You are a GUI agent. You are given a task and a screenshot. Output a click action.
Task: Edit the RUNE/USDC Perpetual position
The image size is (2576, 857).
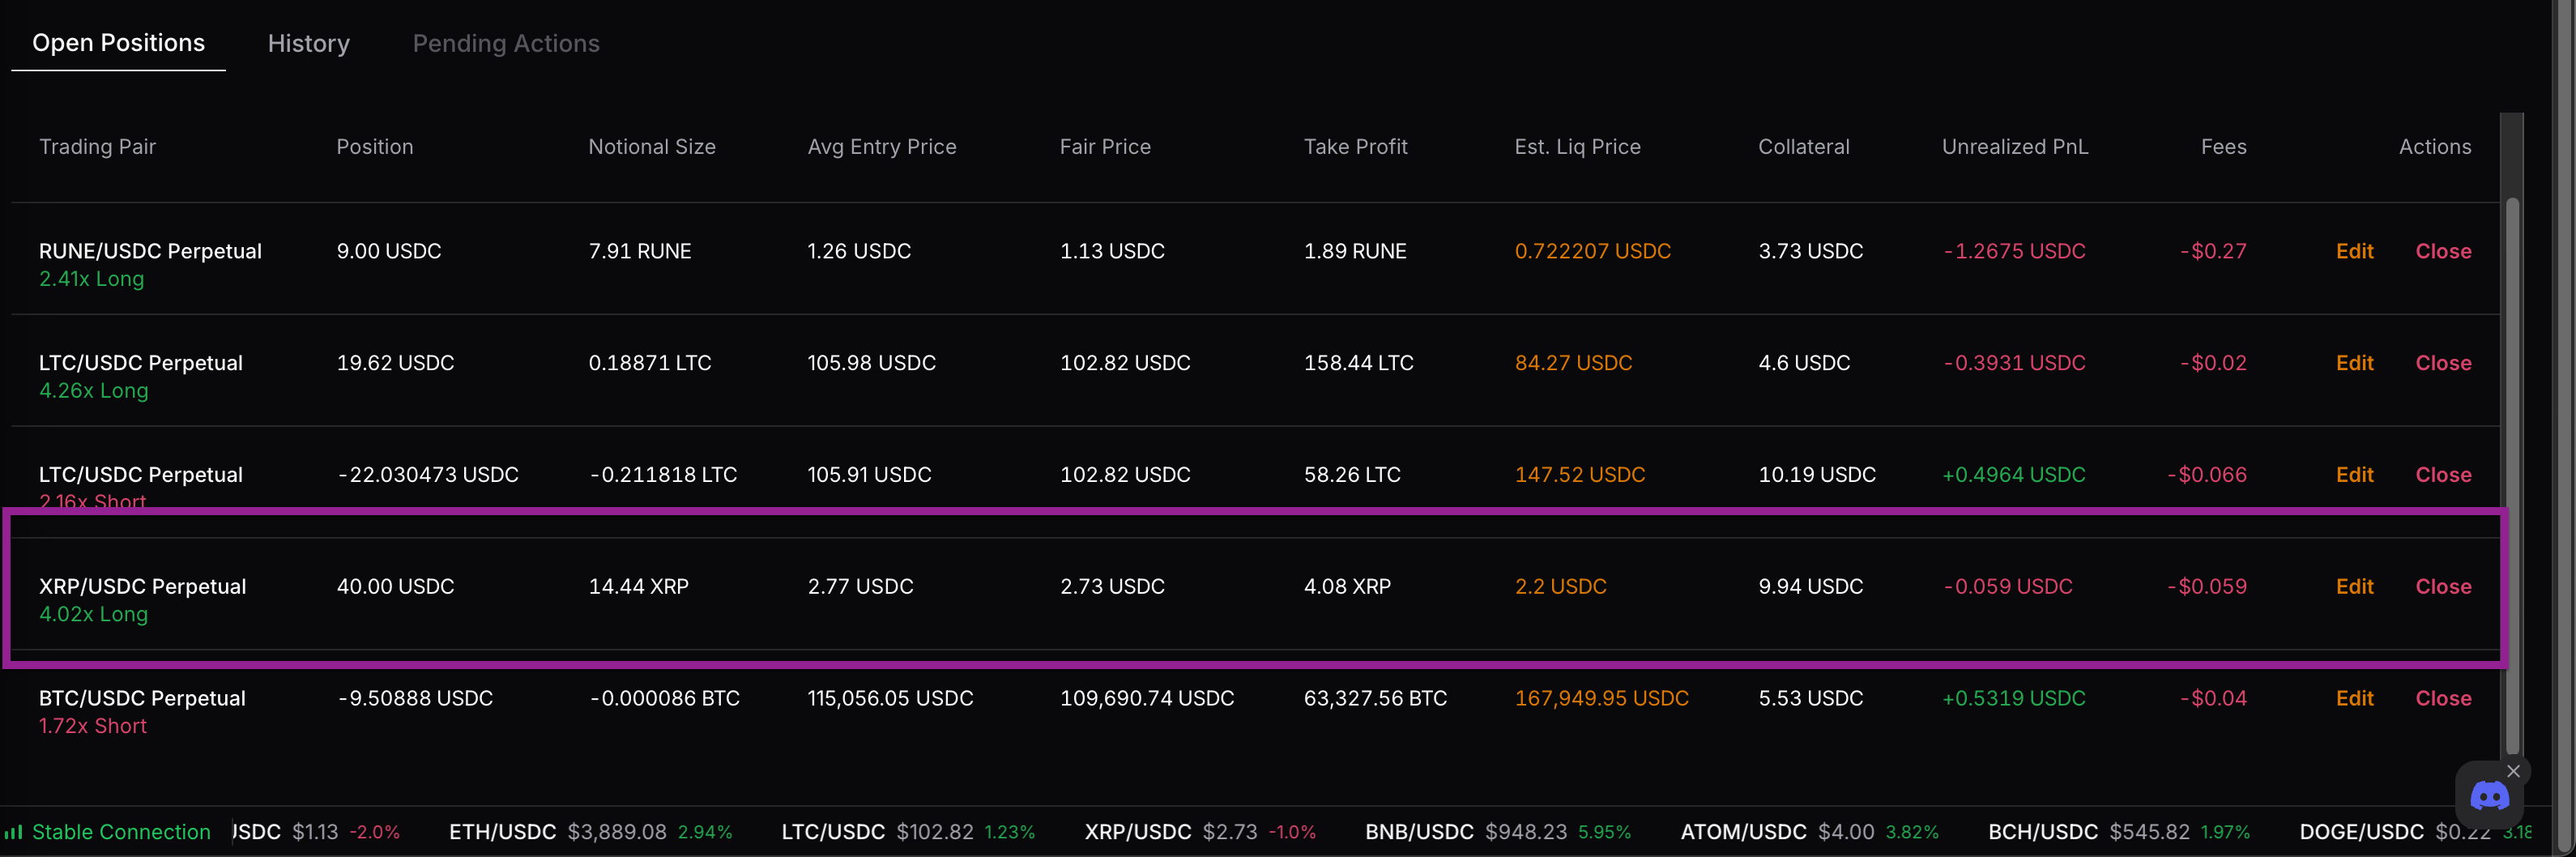pyautogui.click(x=2353, y=251)
